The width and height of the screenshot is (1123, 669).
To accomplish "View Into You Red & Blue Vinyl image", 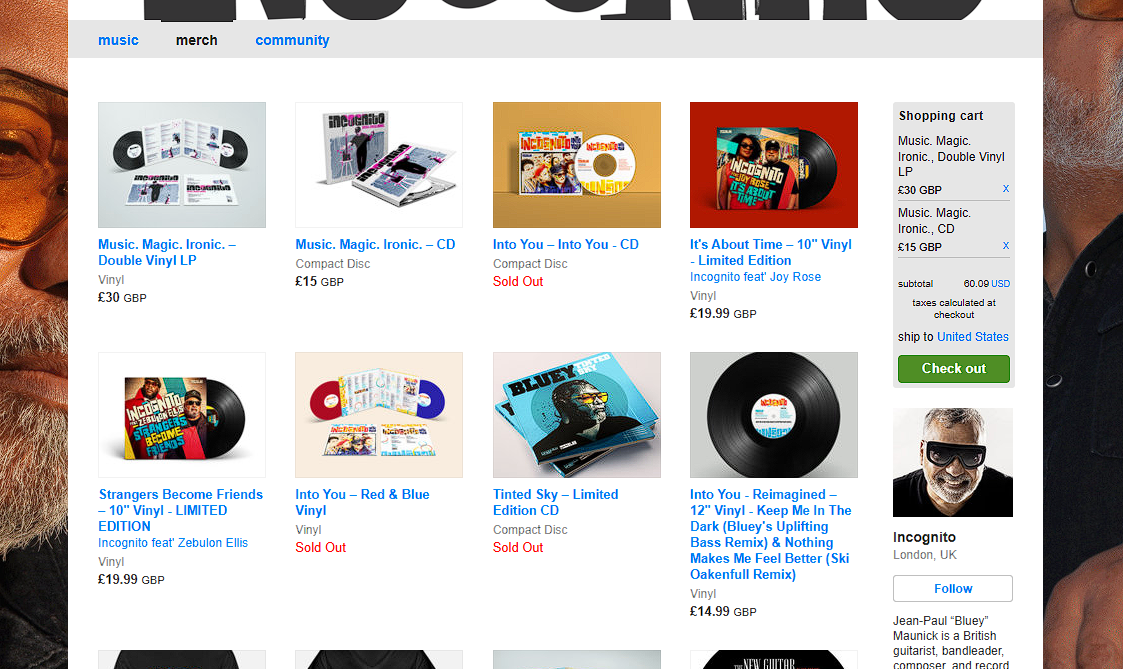I will (379, 415).
